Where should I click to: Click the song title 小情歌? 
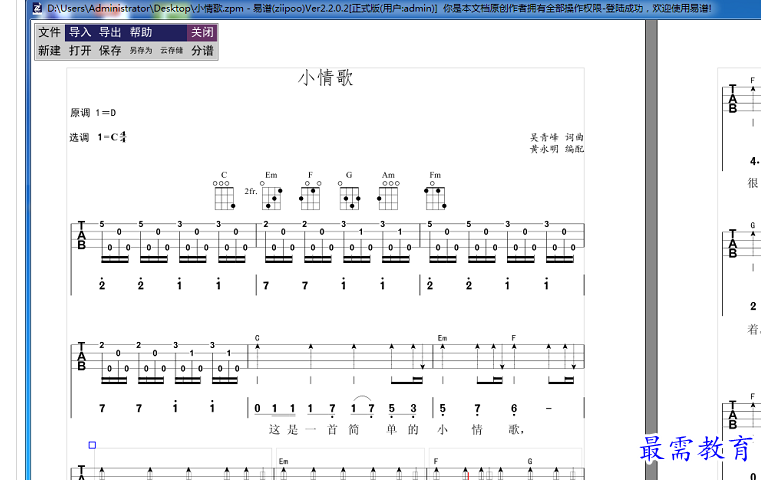(326, 78)
